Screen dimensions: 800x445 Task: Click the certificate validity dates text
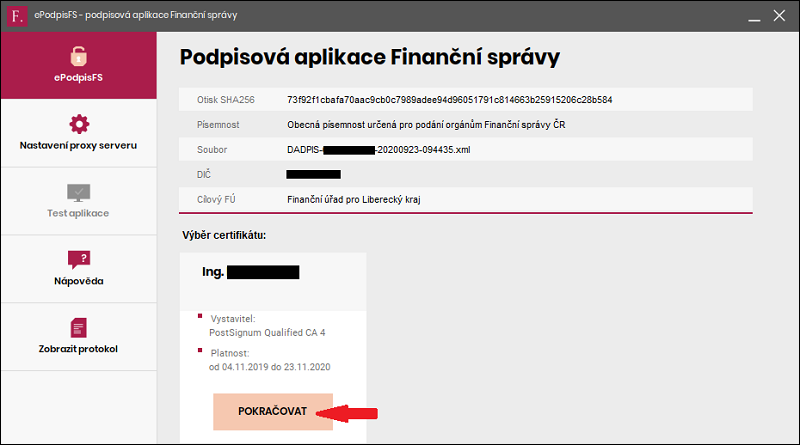click(269, 367)
